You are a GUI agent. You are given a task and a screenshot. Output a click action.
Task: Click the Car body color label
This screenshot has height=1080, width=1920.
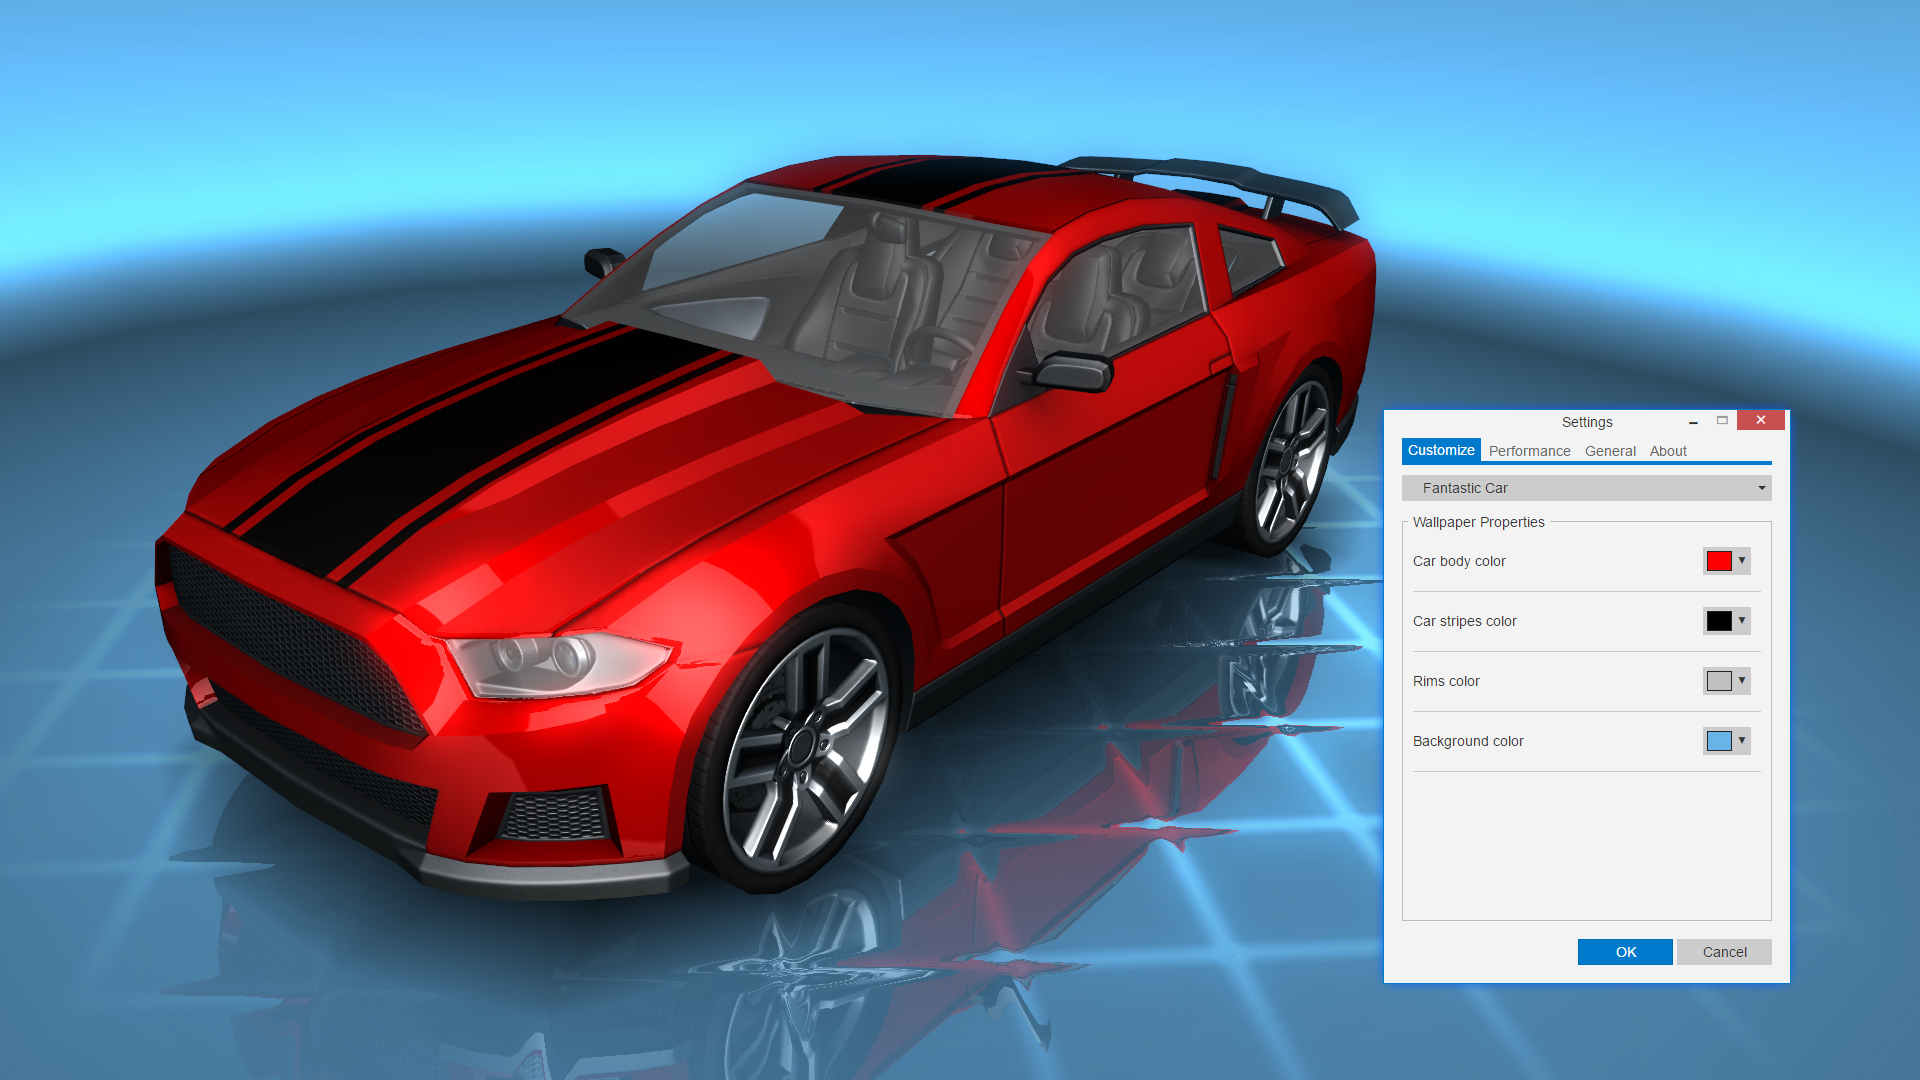pos(1459,561)
